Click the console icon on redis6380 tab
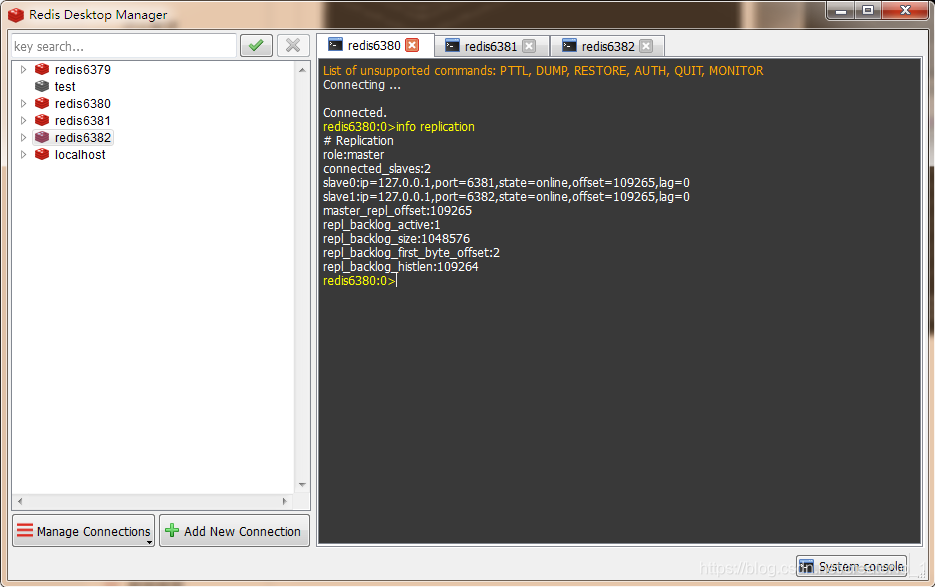Image resolution: width=935 pixels, height=587 pixels. (335, 45)
